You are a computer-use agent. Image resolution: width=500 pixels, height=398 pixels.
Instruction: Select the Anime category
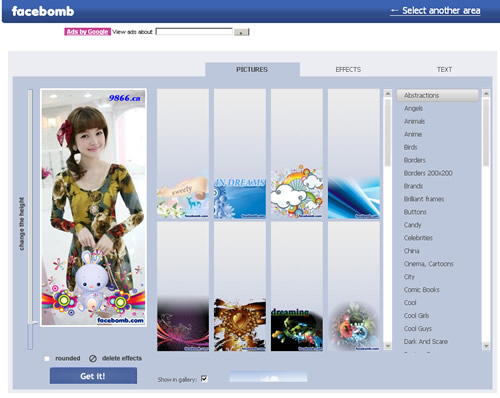tap(413, 134)
